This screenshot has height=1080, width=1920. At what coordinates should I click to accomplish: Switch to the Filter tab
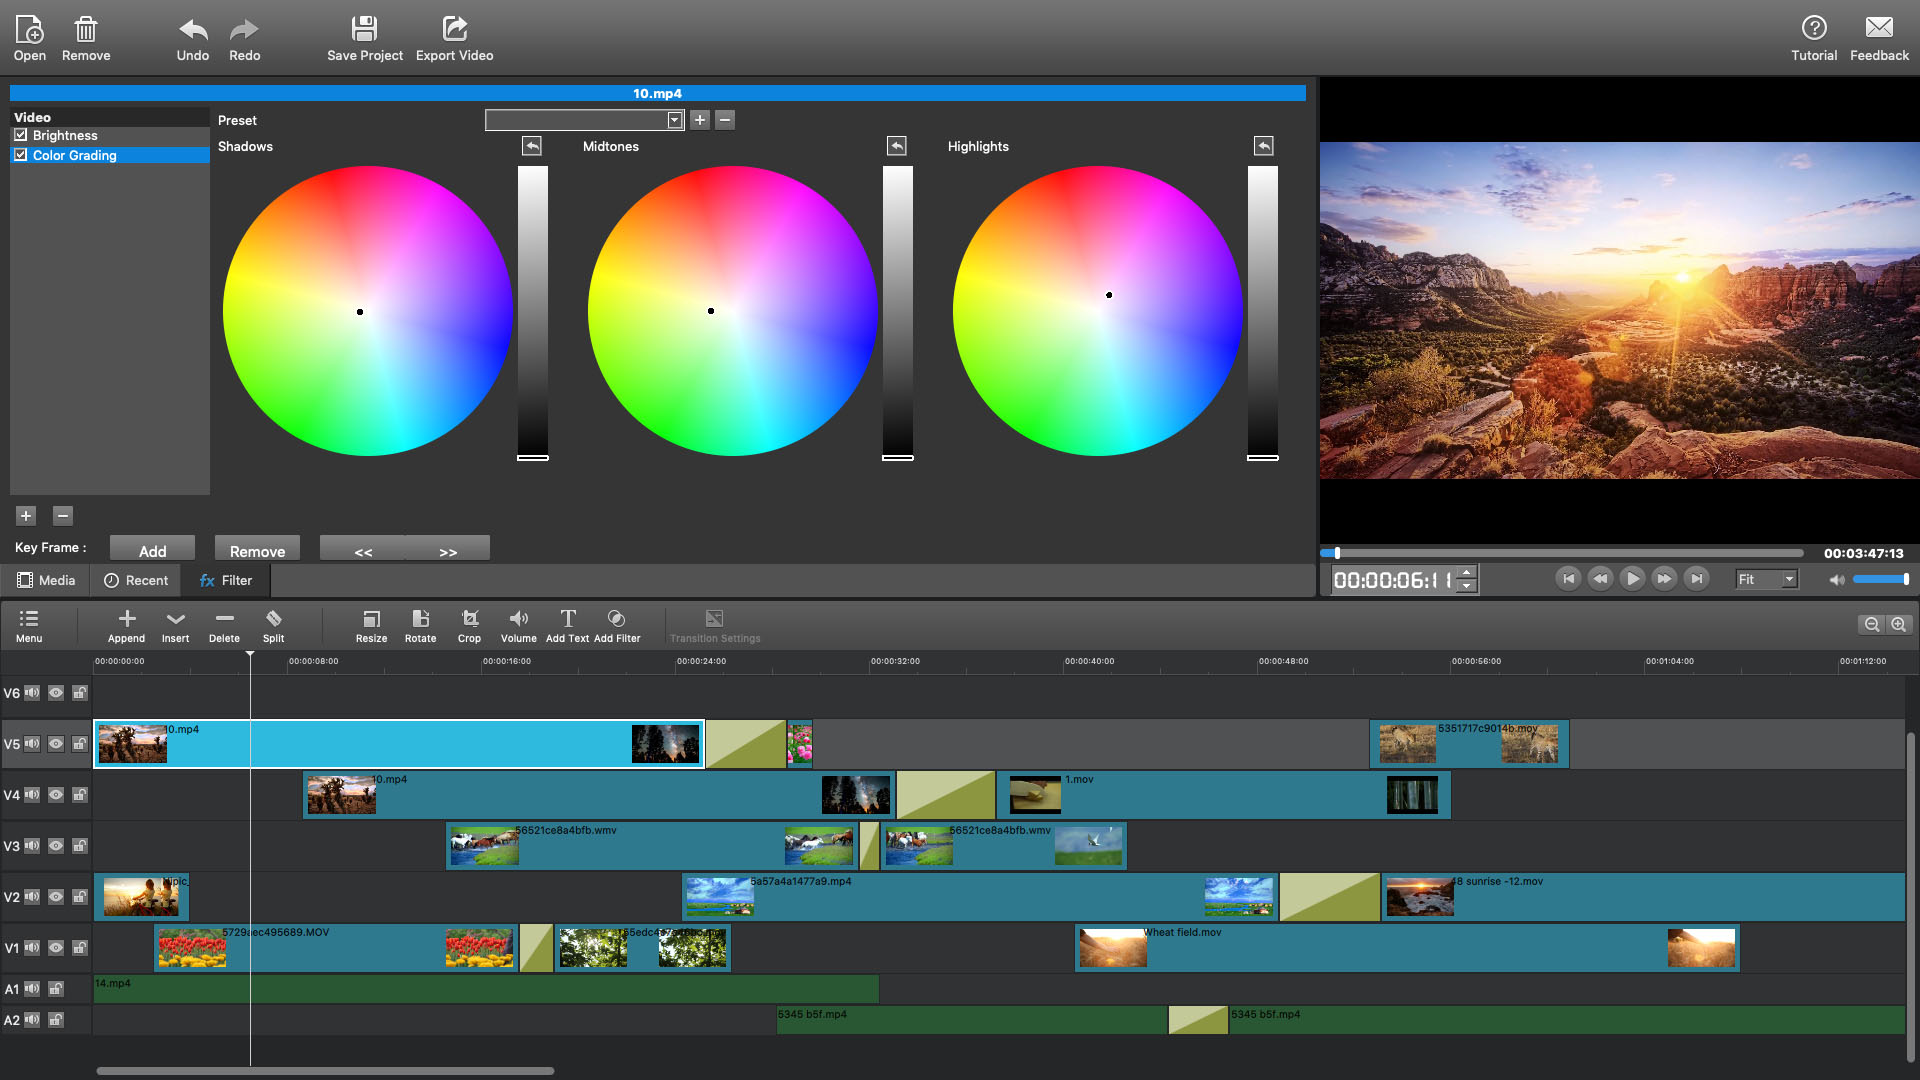pos(227,580)
